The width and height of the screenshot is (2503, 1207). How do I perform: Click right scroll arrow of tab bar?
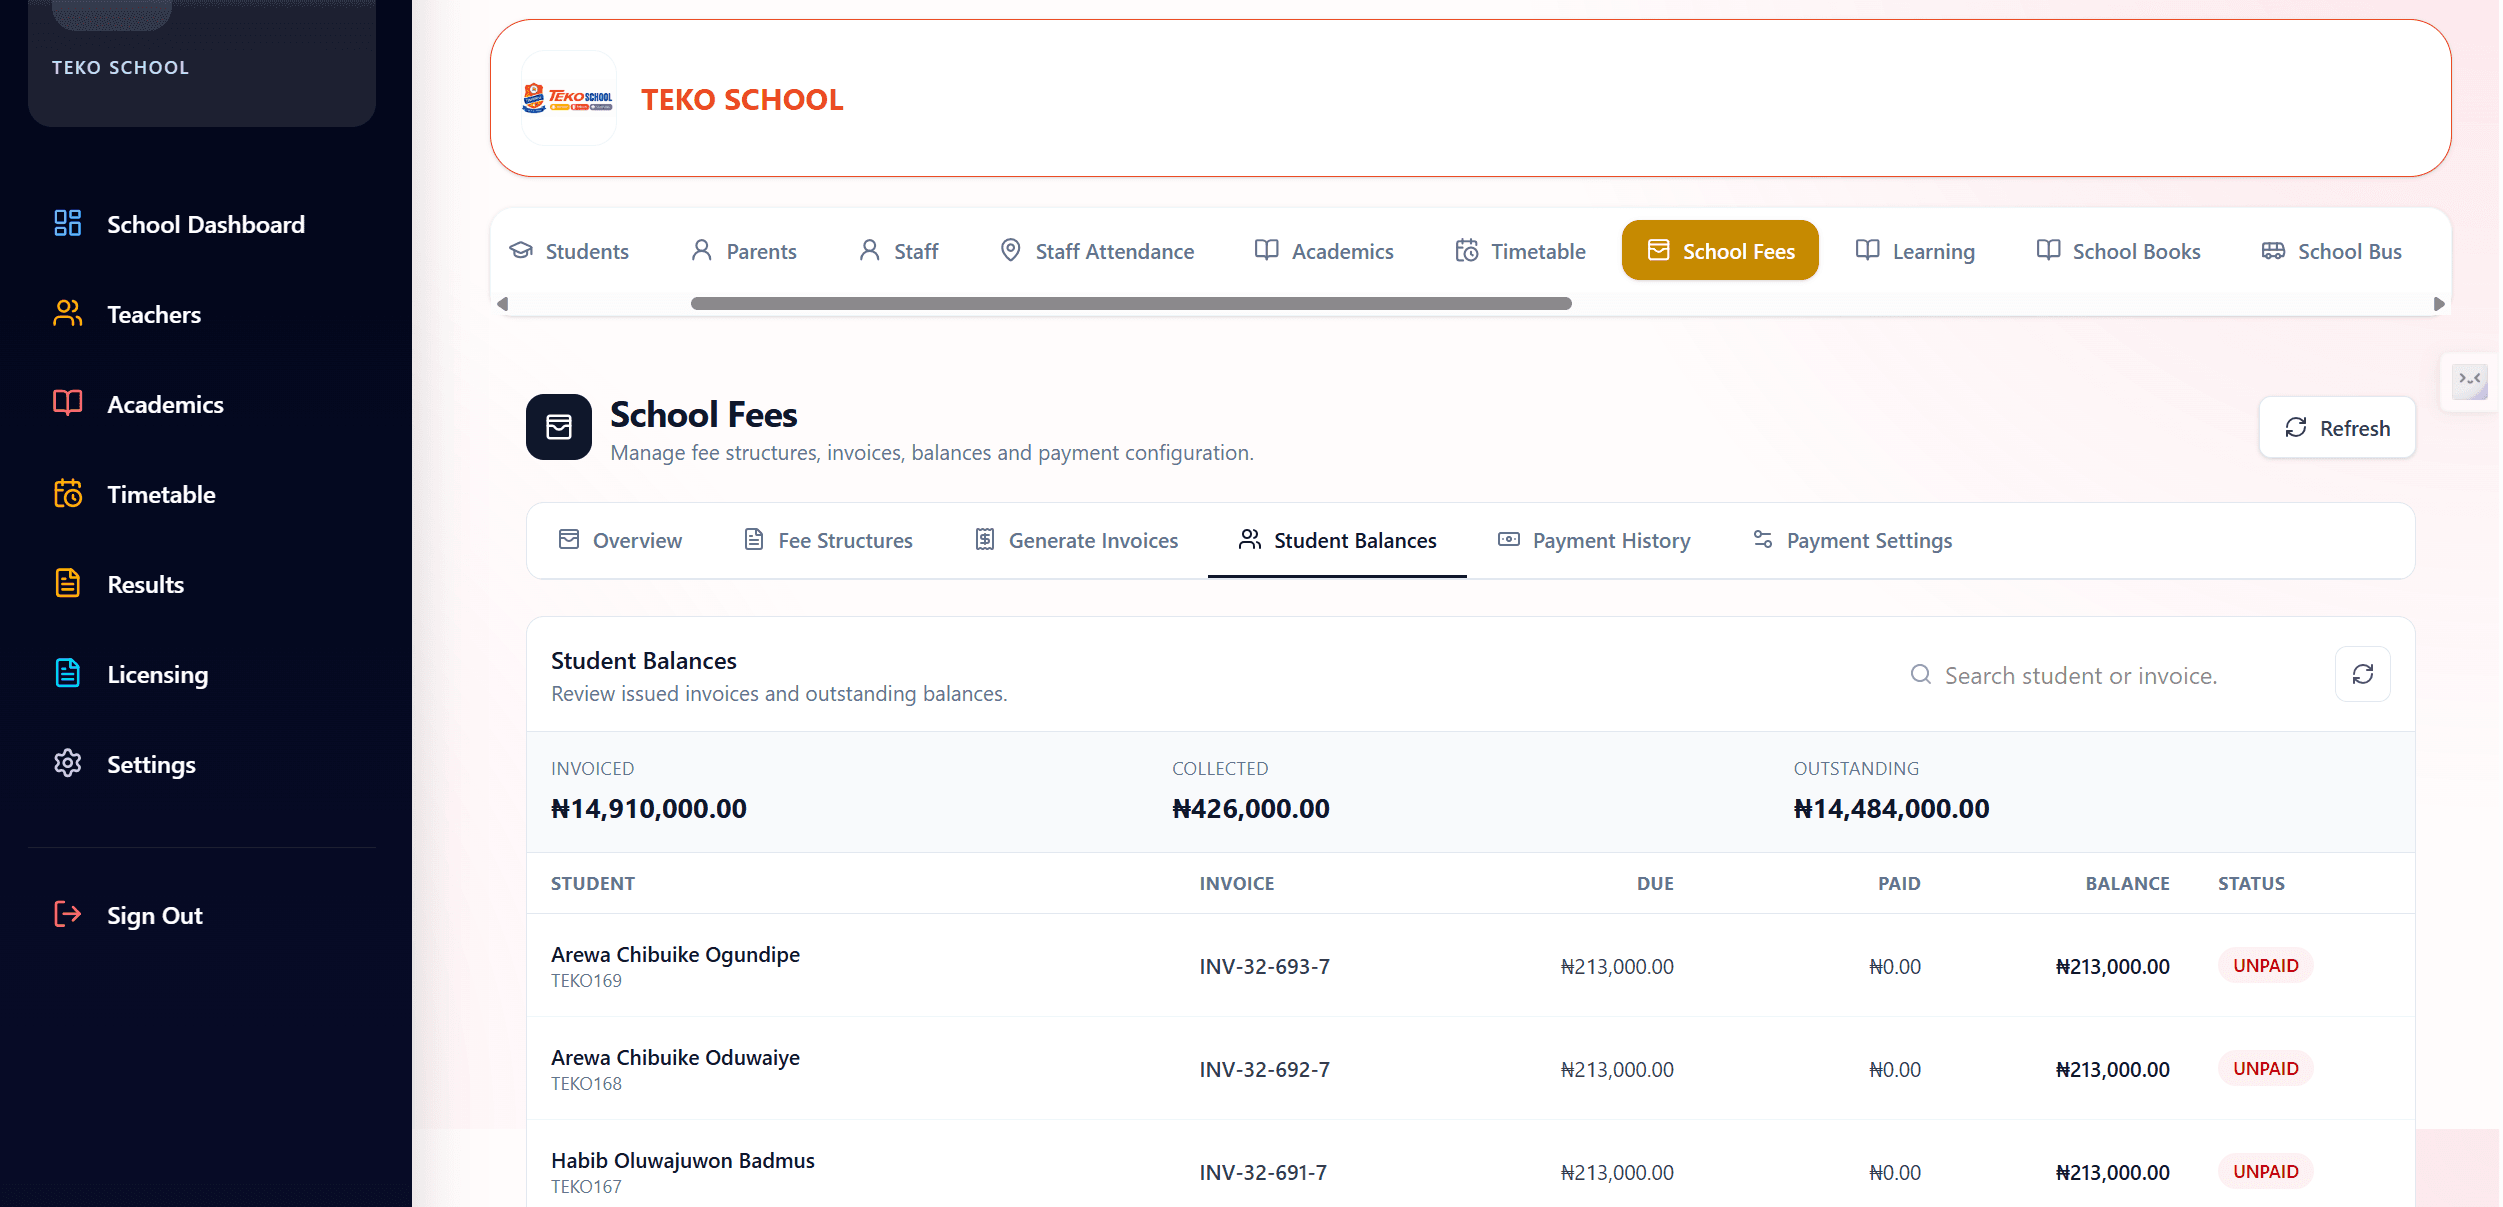(x=2439, y=304)
